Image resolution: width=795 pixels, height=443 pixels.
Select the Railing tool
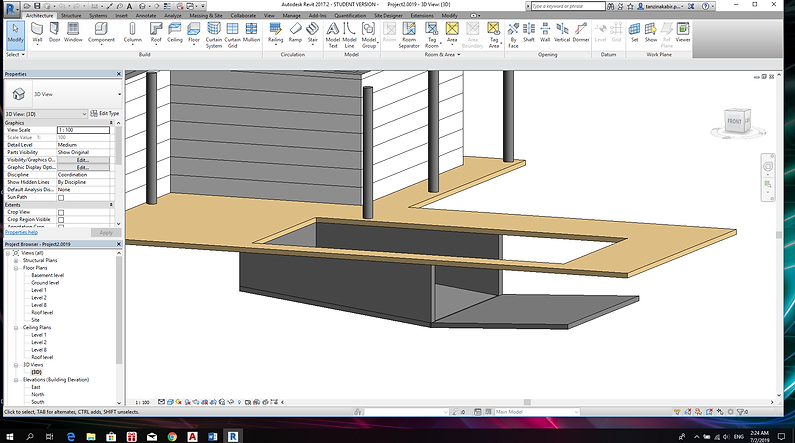275,33
